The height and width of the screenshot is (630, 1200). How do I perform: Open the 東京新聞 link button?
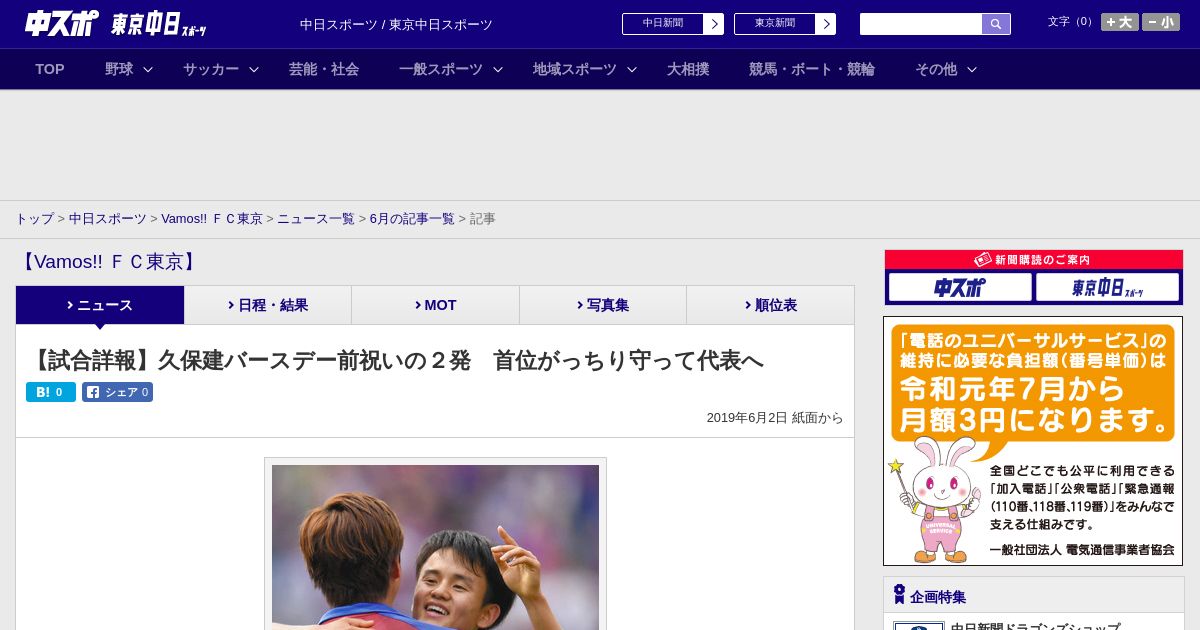pos(775,24)
